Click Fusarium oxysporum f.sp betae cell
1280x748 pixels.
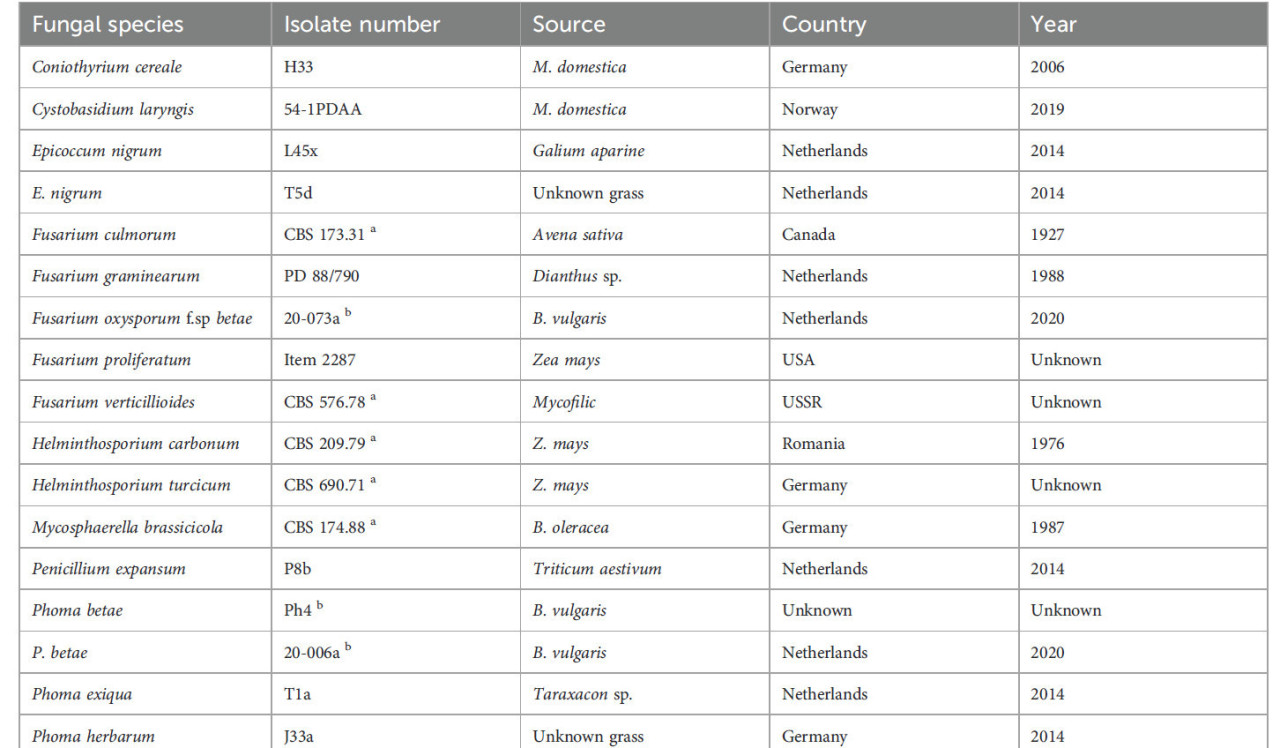[x=142, y=318]
